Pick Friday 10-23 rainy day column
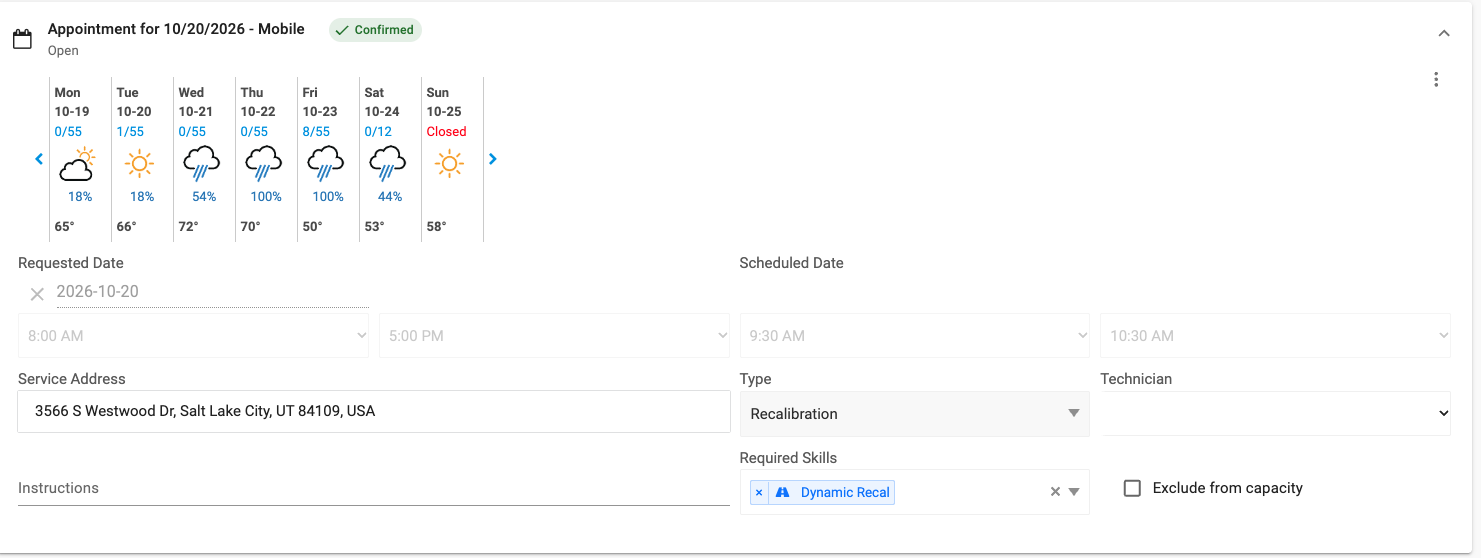 coord(328,159)
